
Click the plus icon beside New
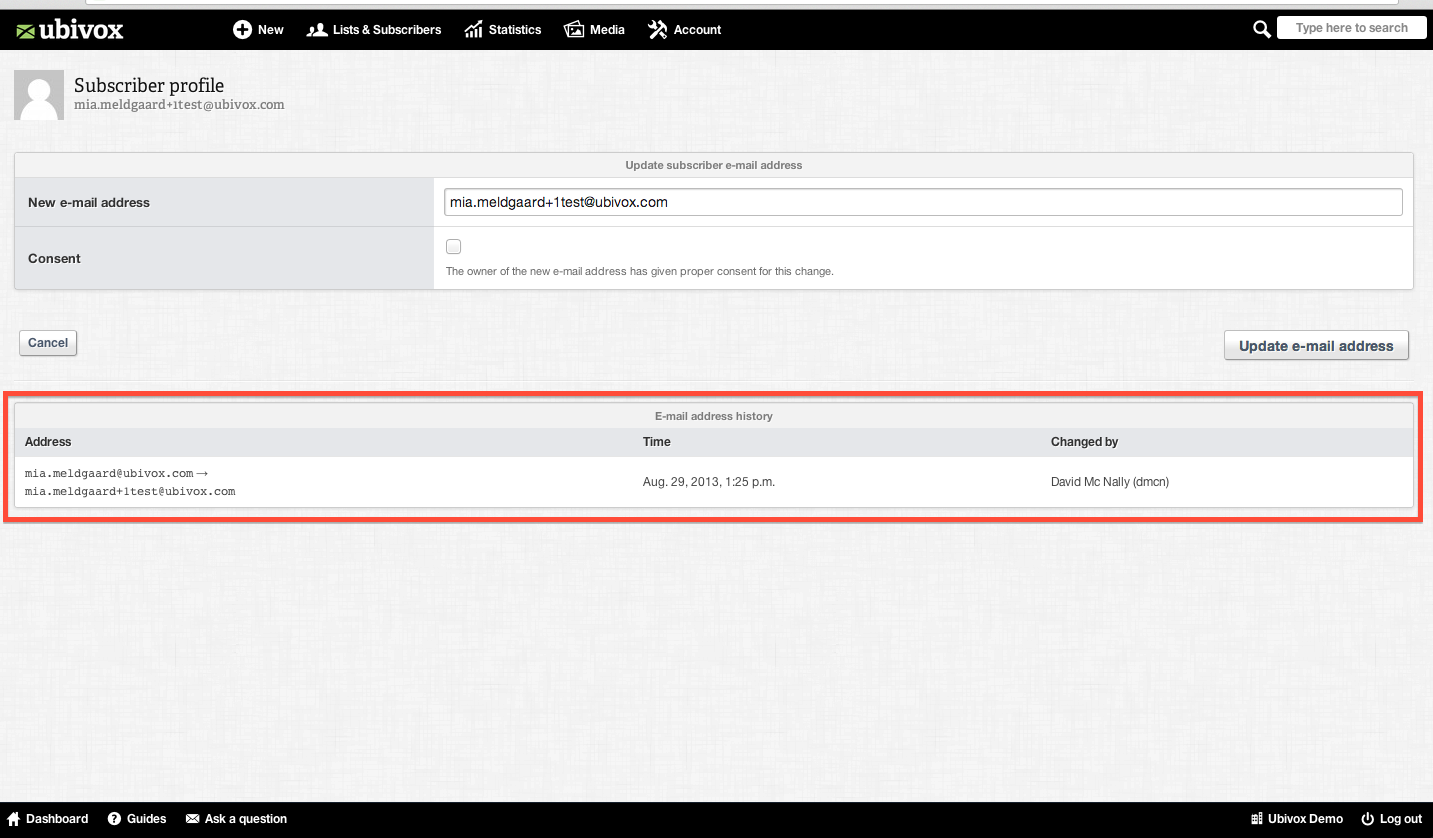(x=242, y=30)
